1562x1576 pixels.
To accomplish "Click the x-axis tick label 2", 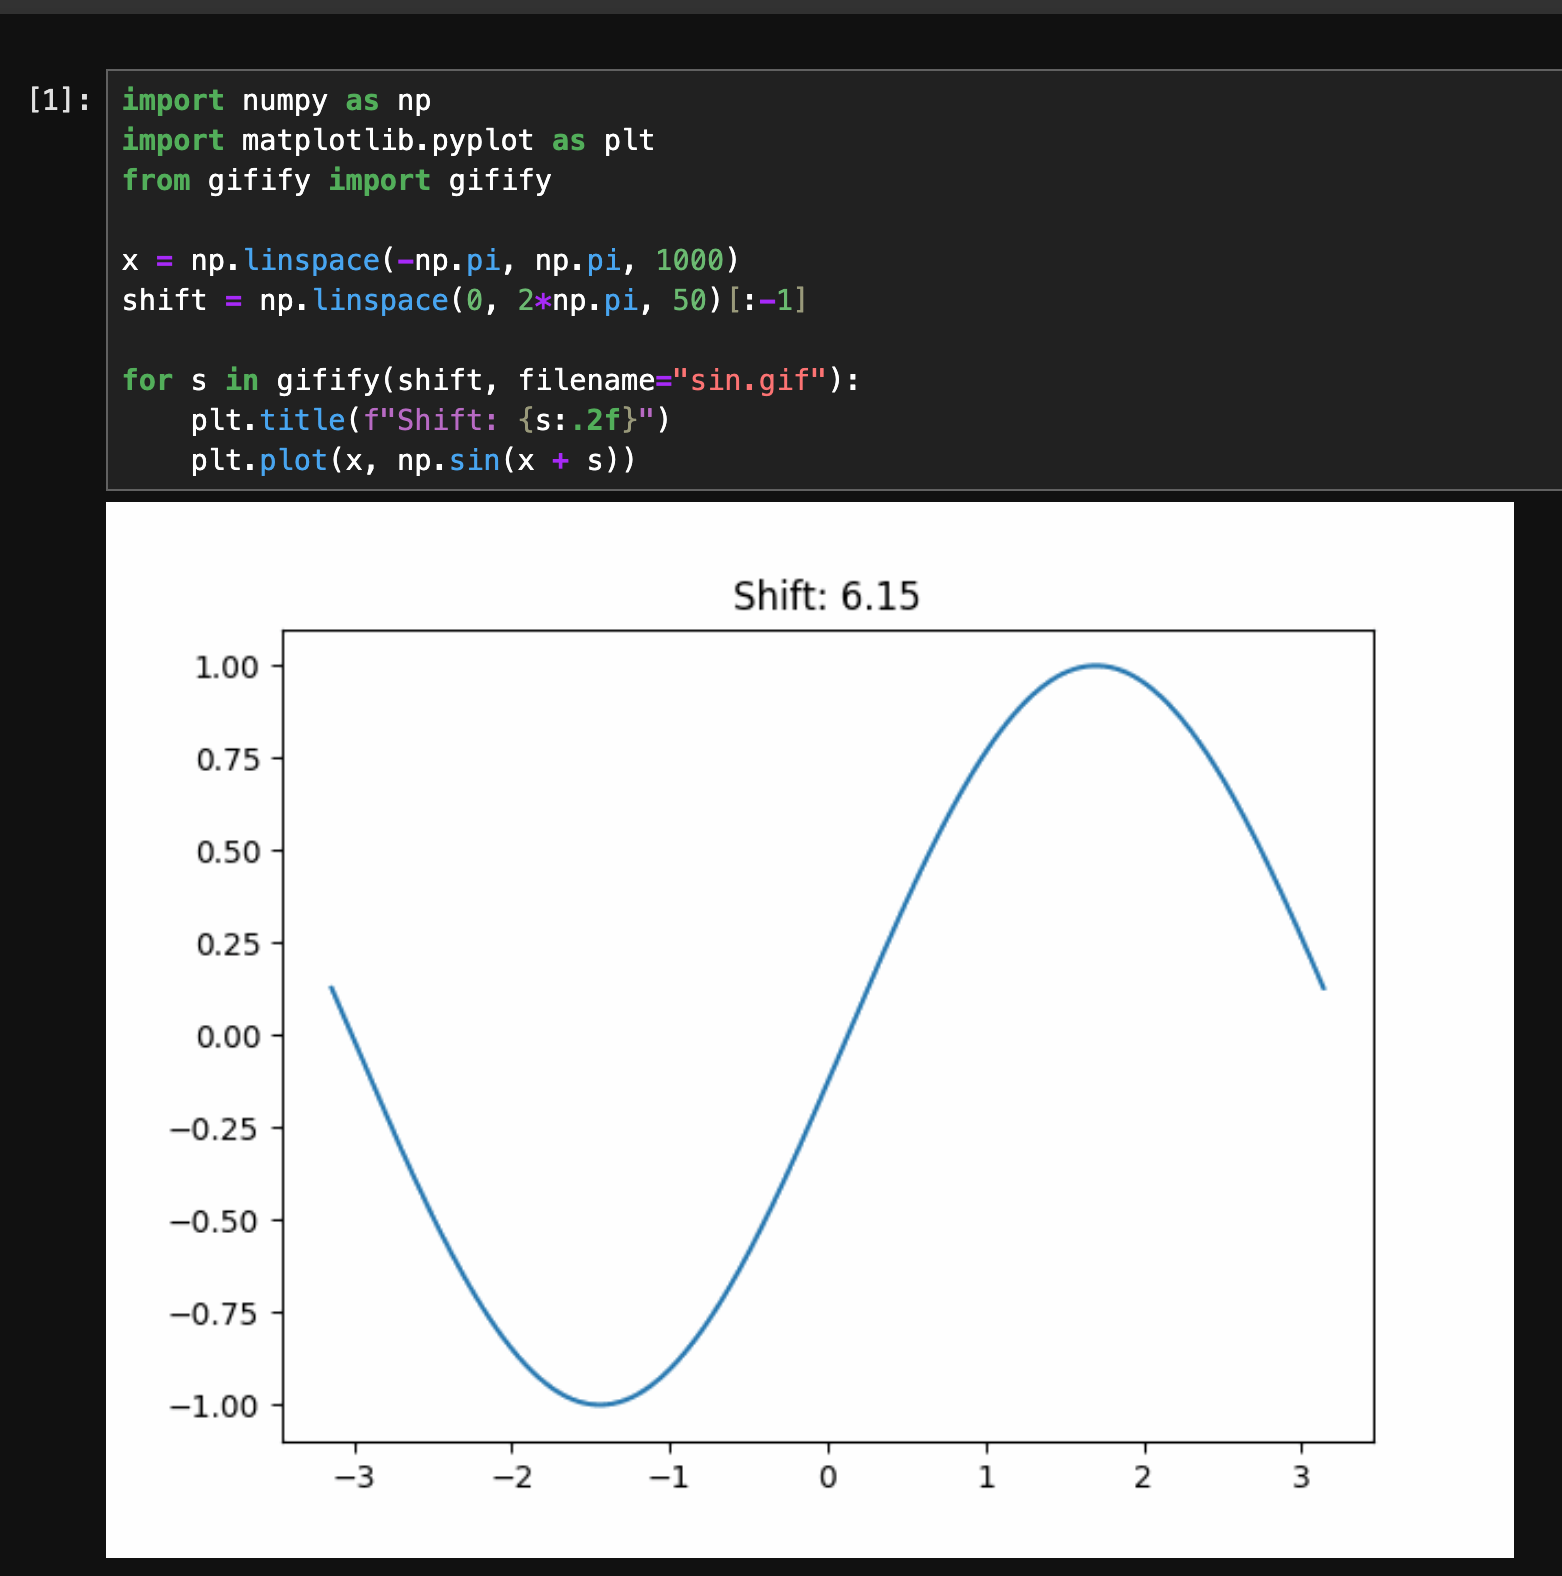I will (1143, 1476).
